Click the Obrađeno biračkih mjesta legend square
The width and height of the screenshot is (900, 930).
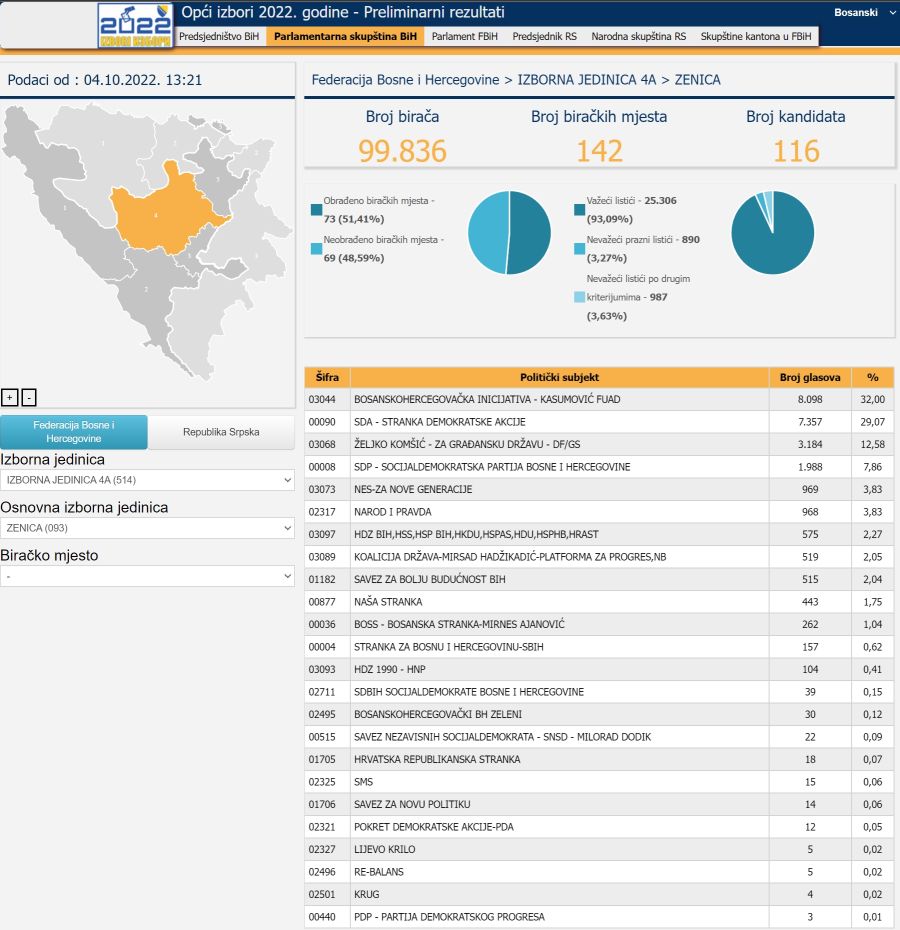click(317, 209)
